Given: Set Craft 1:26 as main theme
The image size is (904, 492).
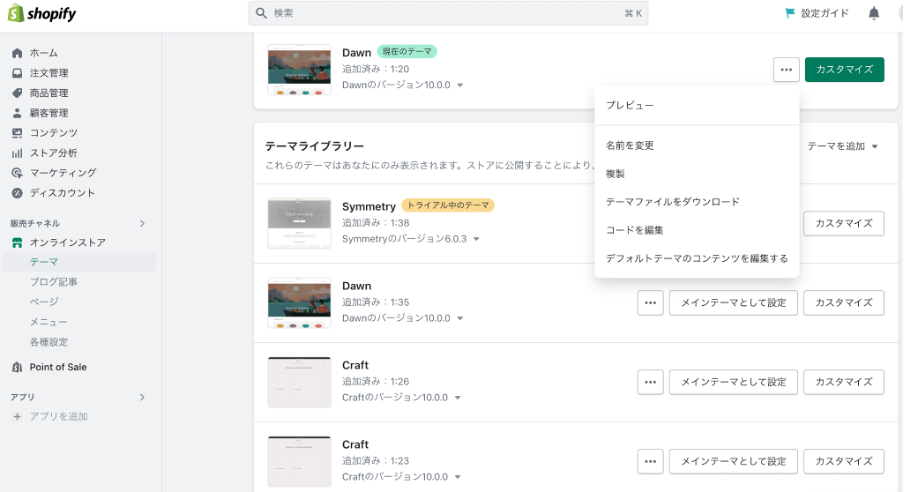Looking at the screenshot, I should [733, 382].
